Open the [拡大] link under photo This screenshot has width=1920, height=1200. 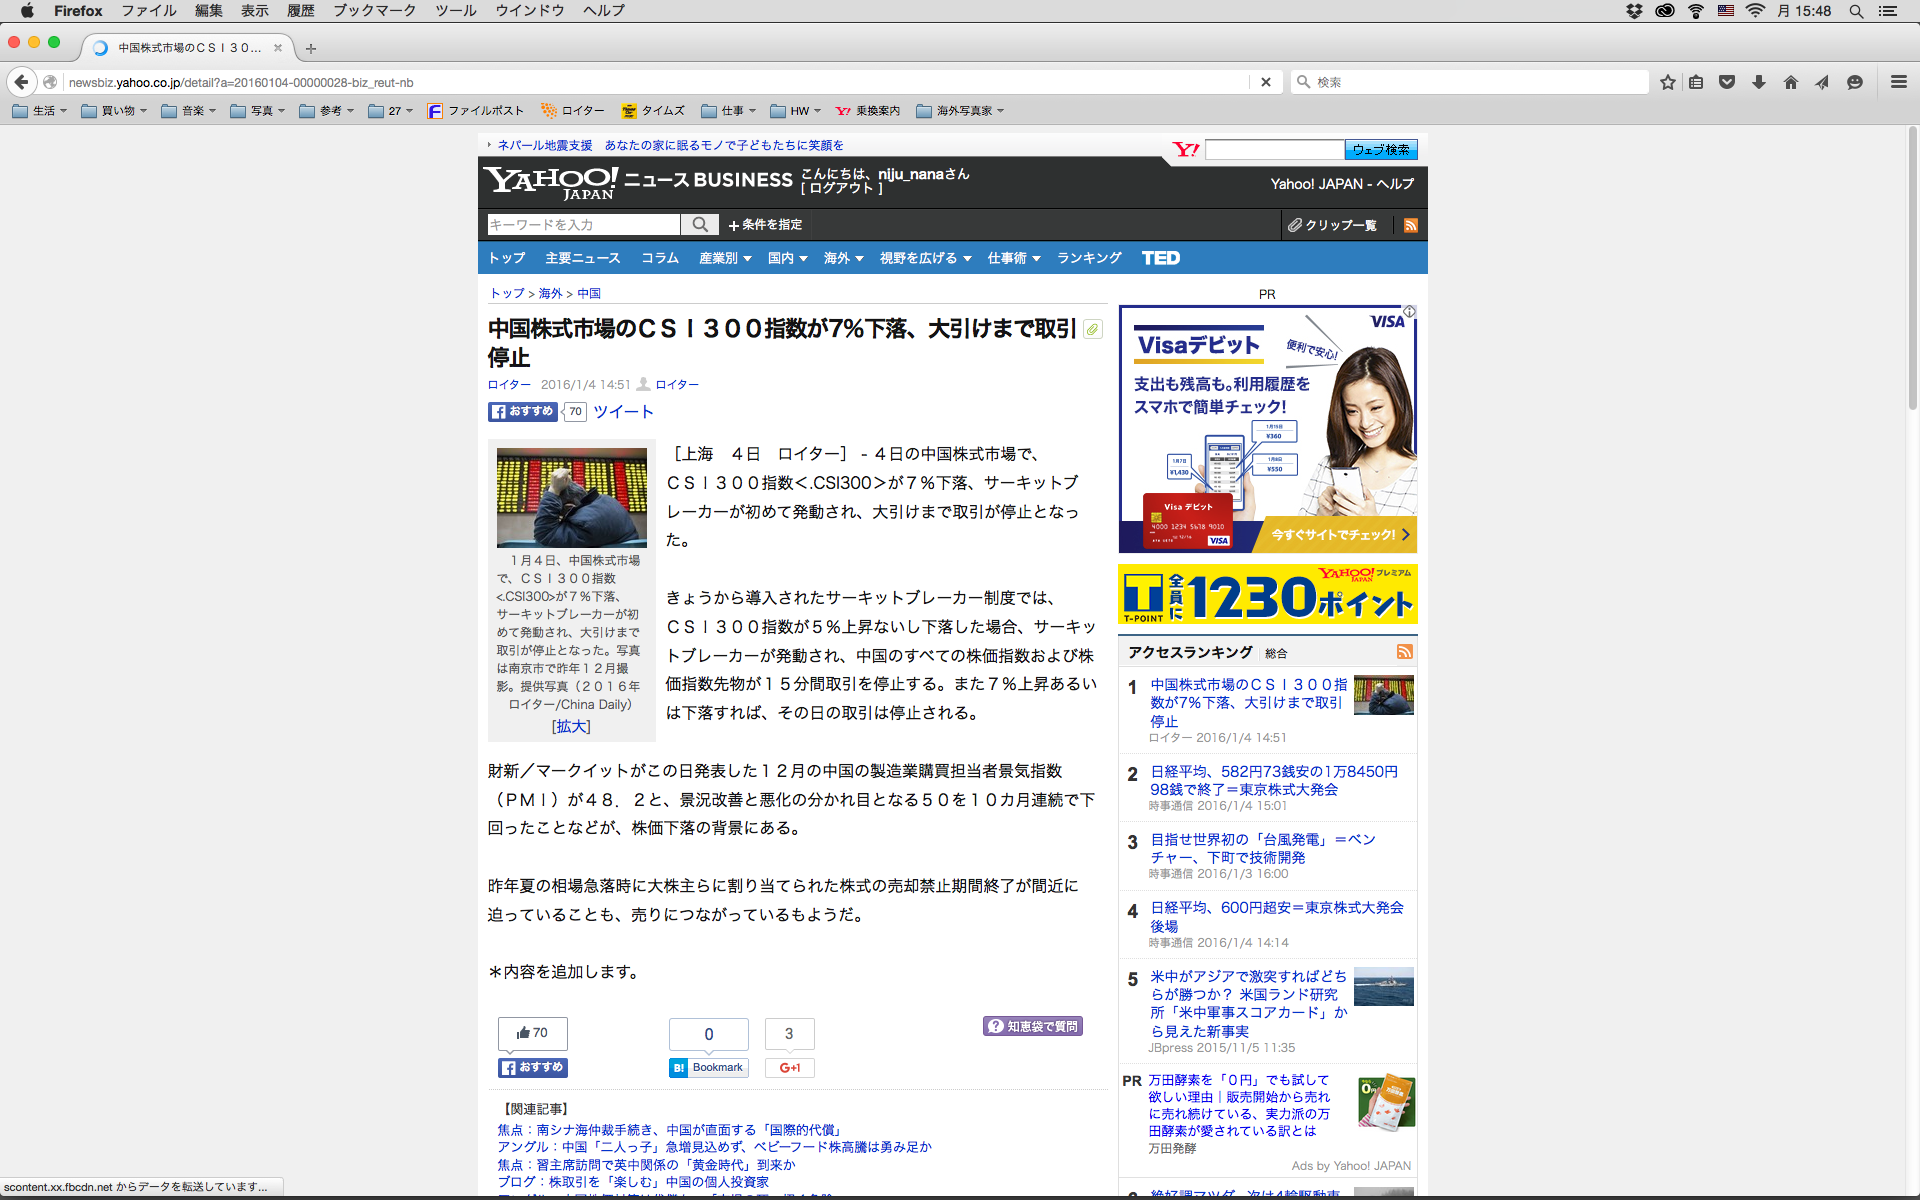tap(571, 727)
